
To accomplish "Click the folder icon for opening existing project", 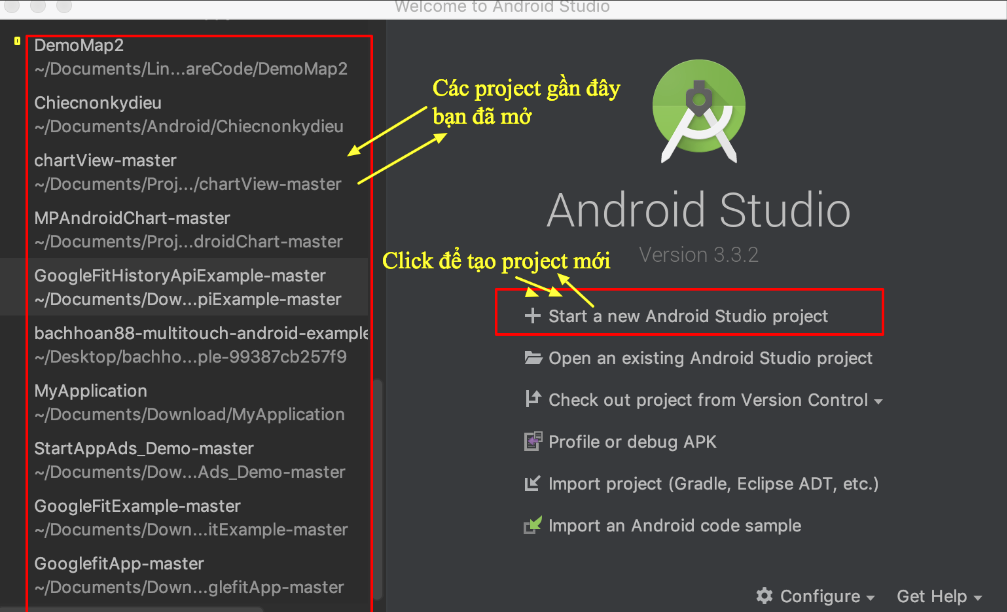I will tap(533, 358).
